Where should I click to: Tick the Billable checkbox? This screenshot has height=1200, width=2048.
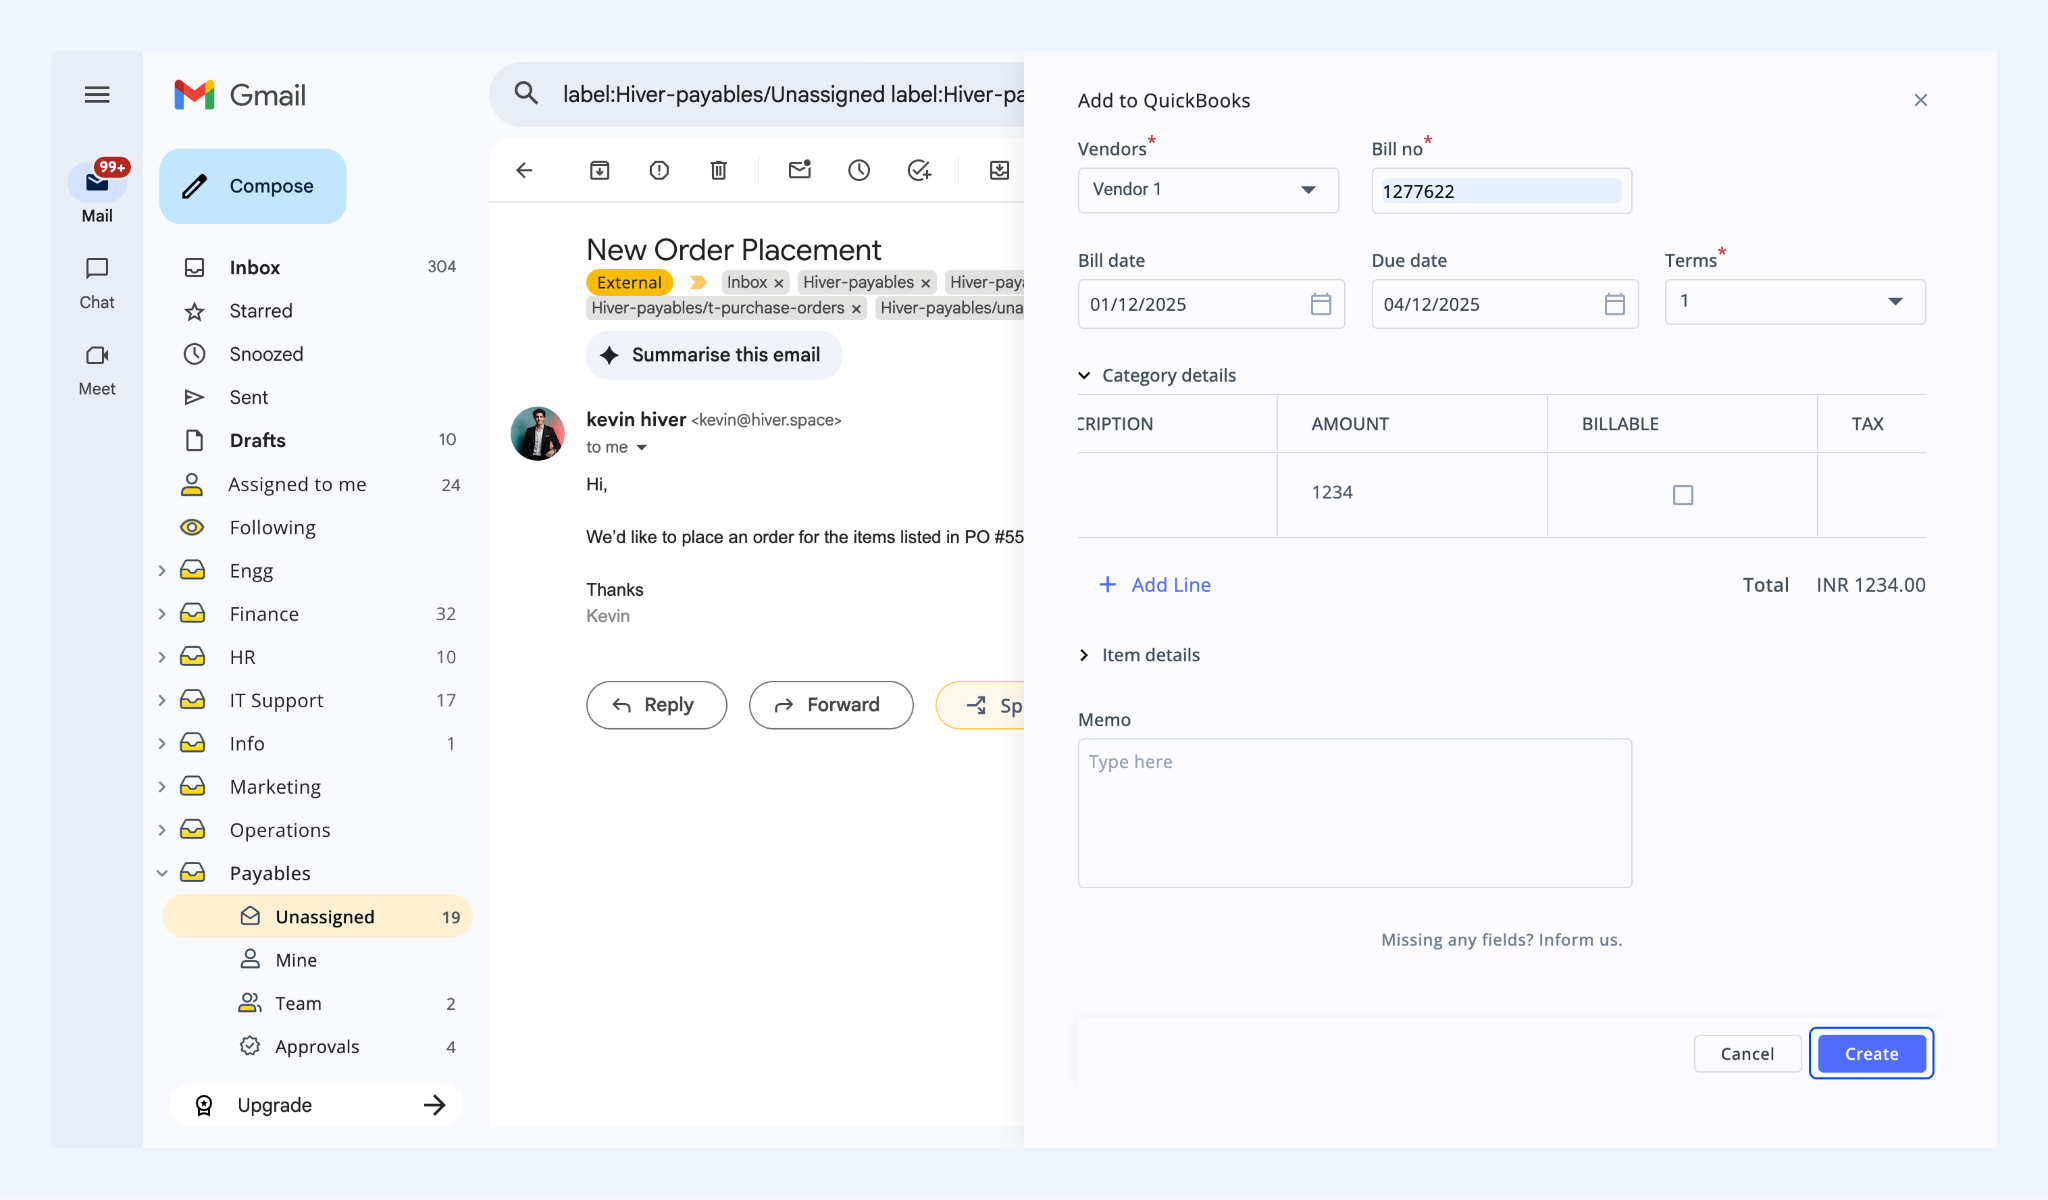click(1683, 495)
